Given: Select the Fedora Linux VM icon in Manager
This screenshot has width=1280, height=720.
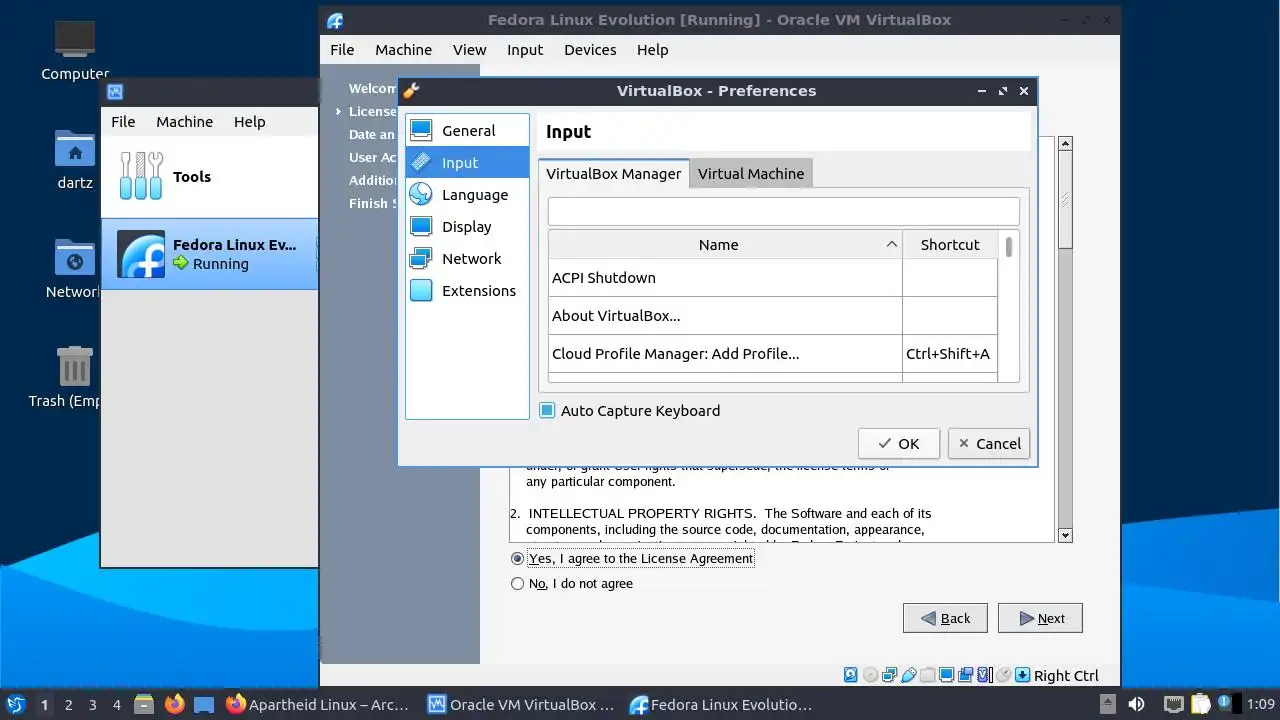Looking at the screenshot, I should pyautogui.click(x=141, y=254).
